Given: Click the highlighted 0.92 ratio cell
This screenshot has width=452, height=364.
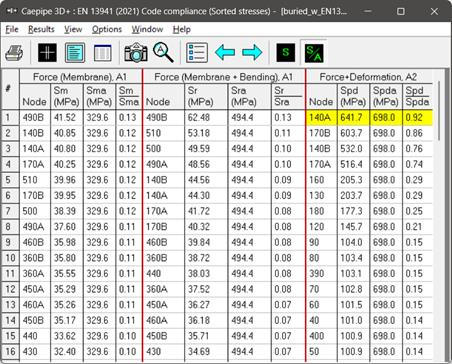Looking at the screenshot, I should click(x=417, y=118).
